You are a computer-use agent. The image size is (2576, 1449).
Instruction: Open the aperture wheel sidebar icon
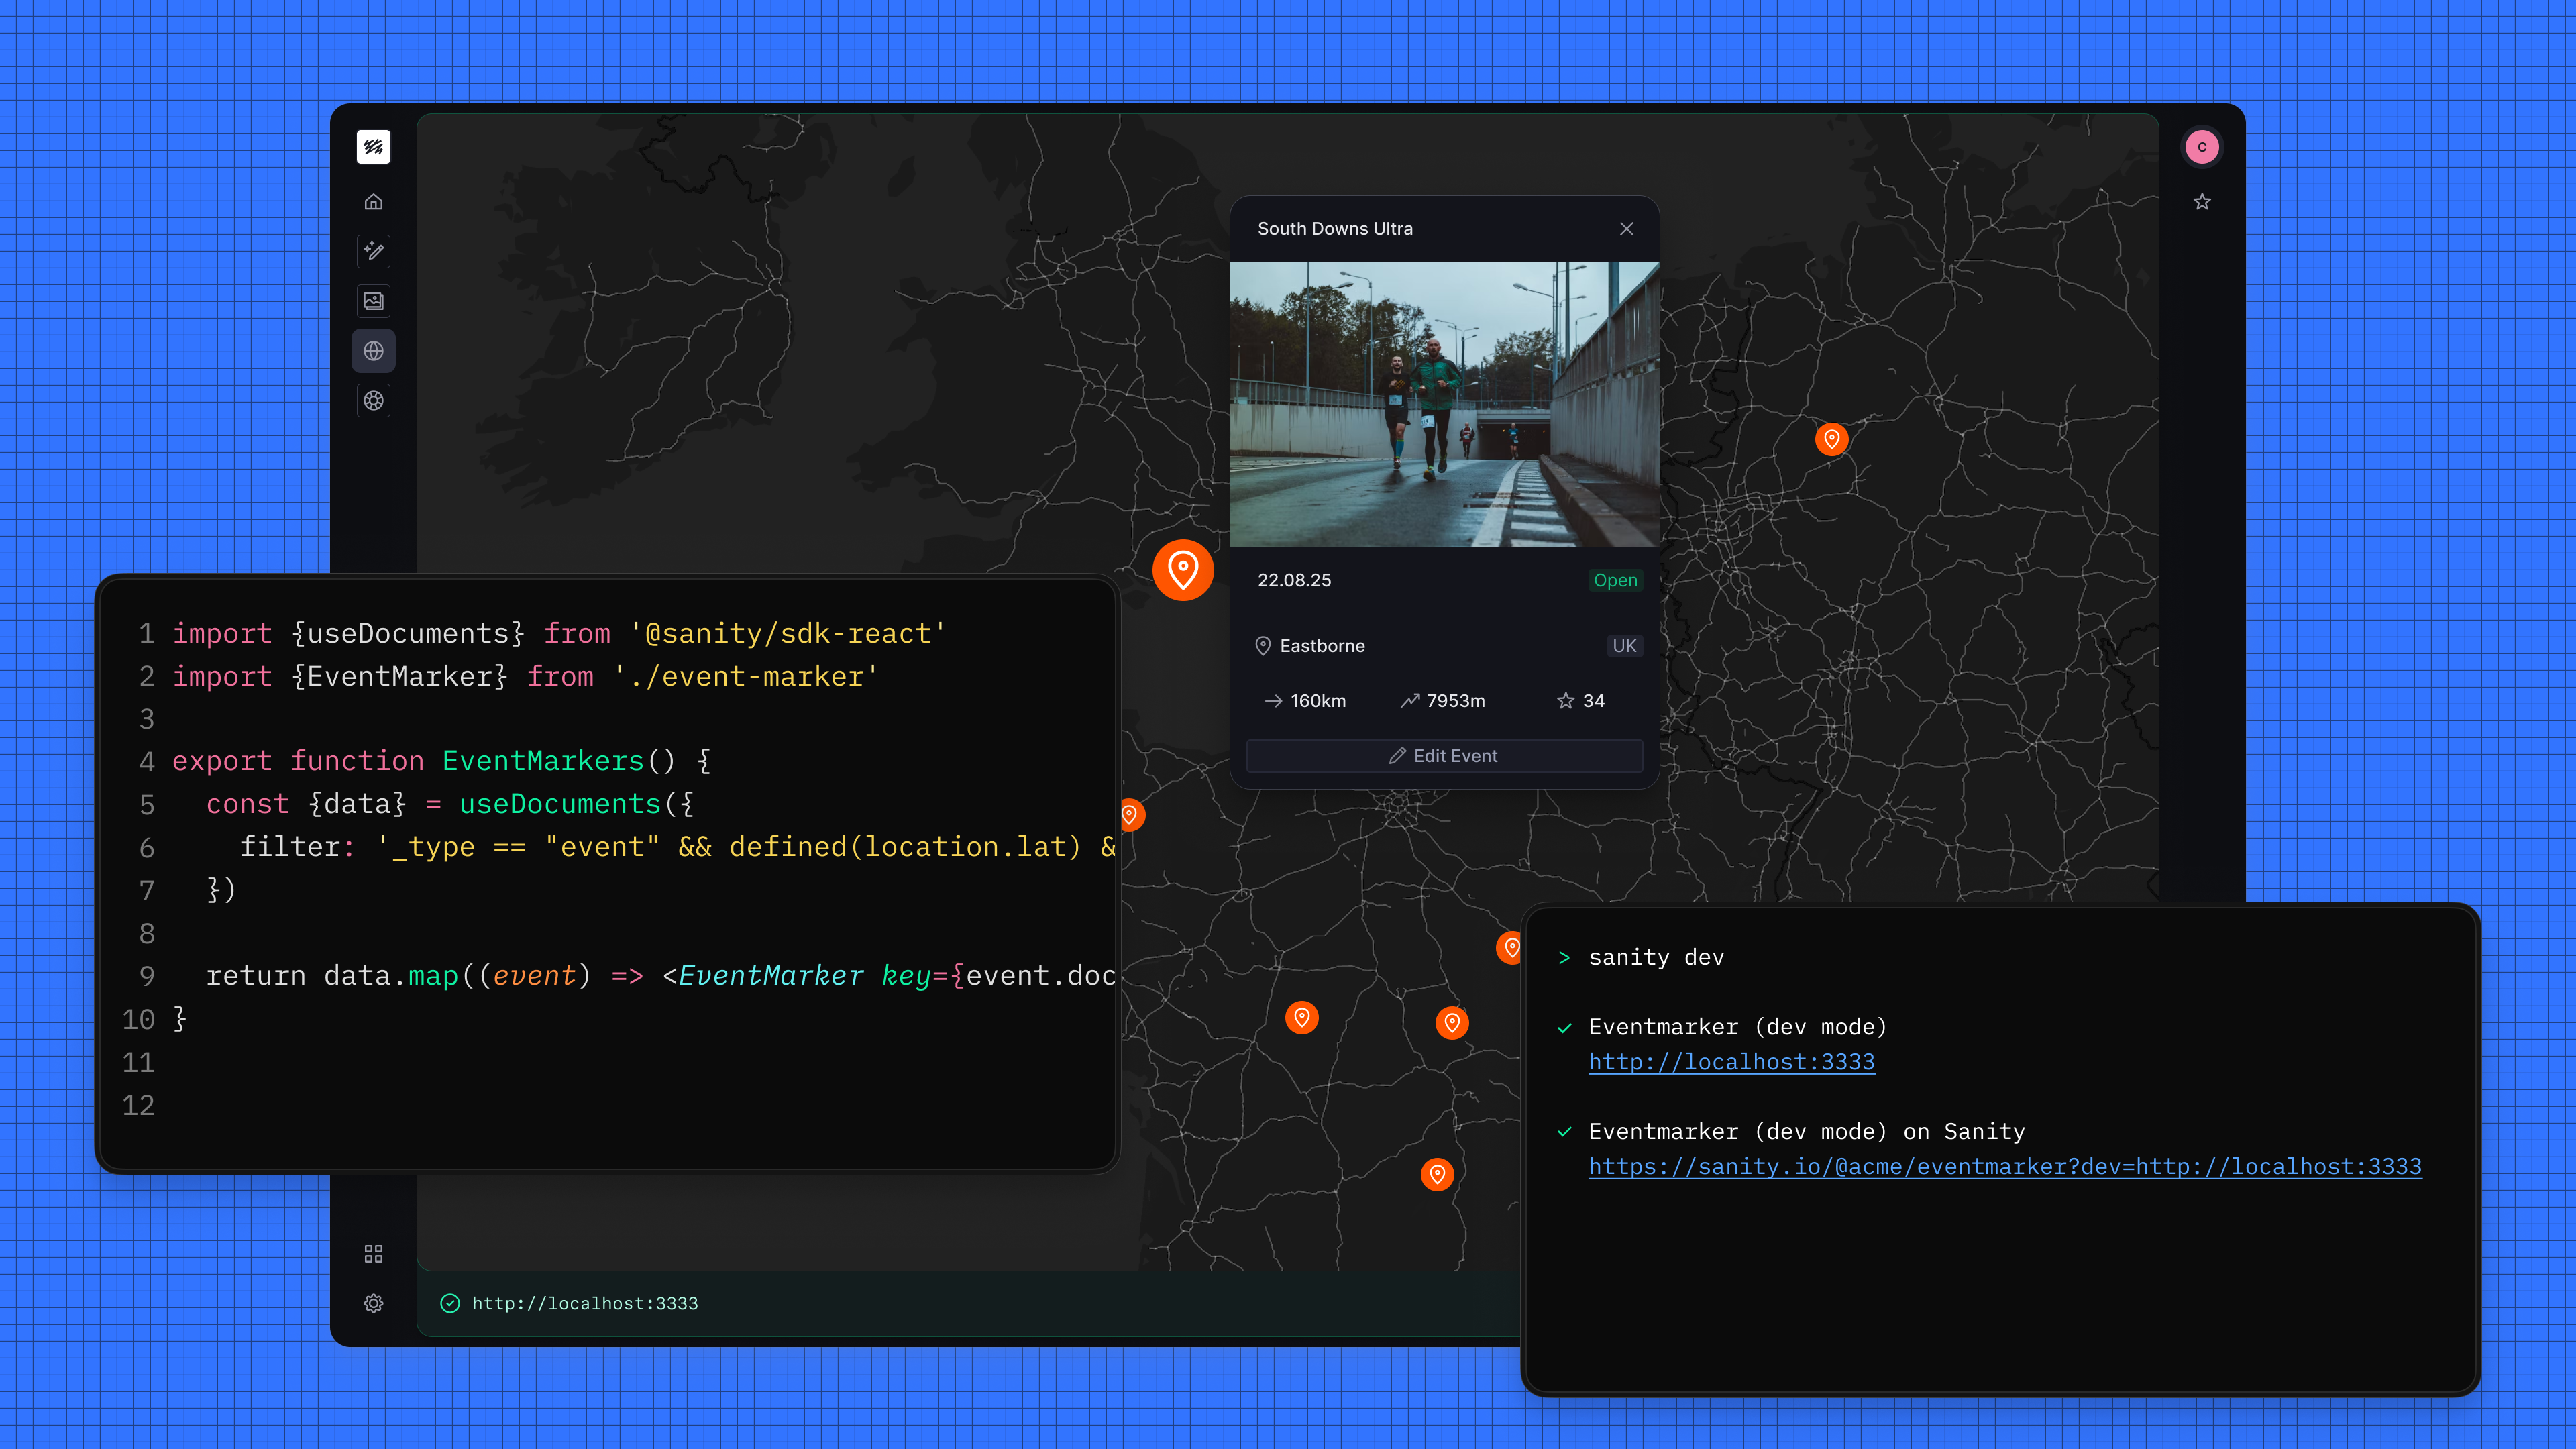tap(373, 401)
